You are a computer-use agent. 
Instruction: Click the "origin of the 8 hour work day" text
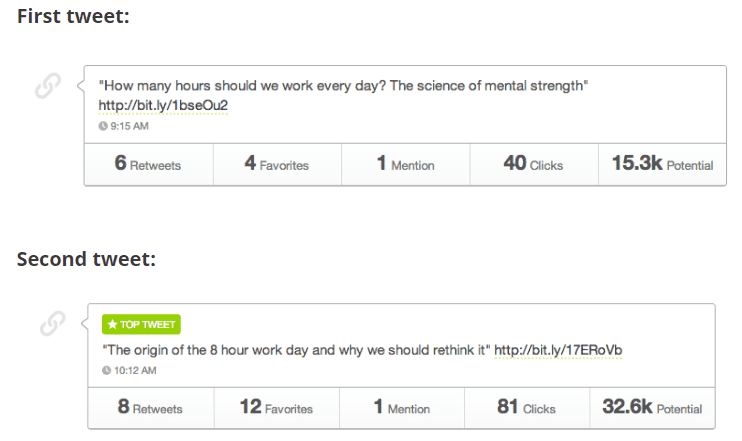tap(297, 350)
